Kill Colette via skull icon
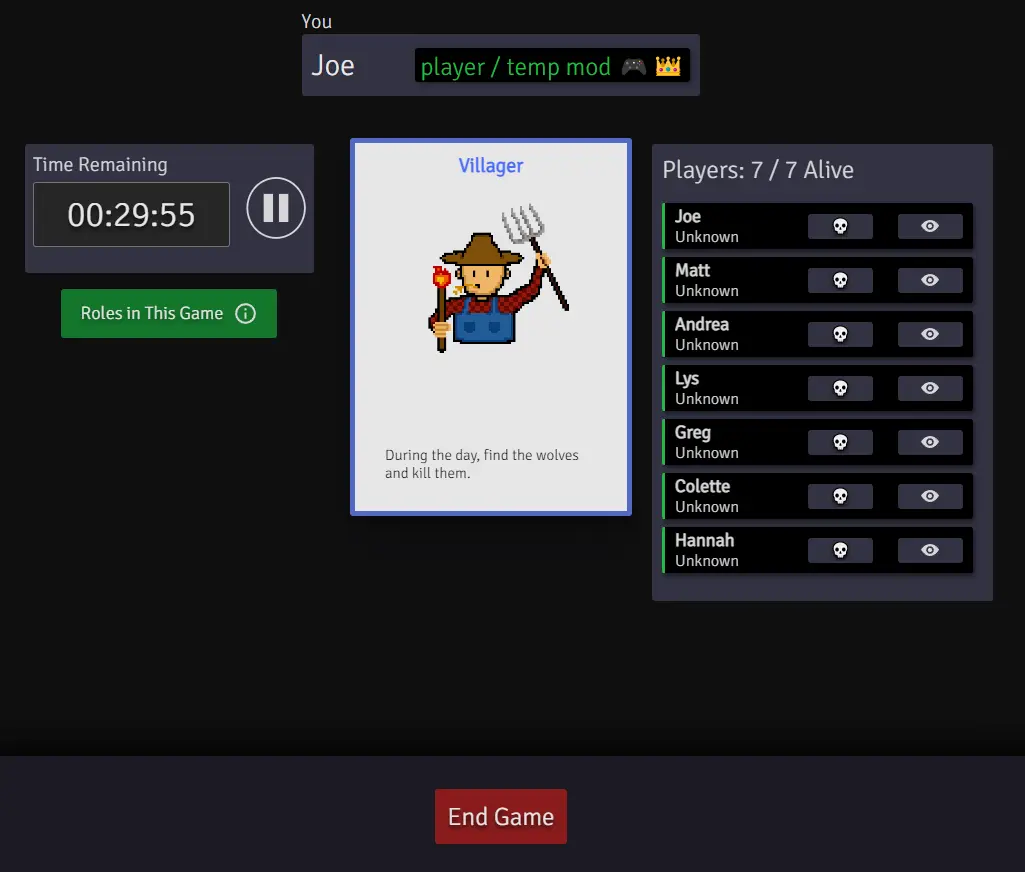1025x872 pixels. 840,497
